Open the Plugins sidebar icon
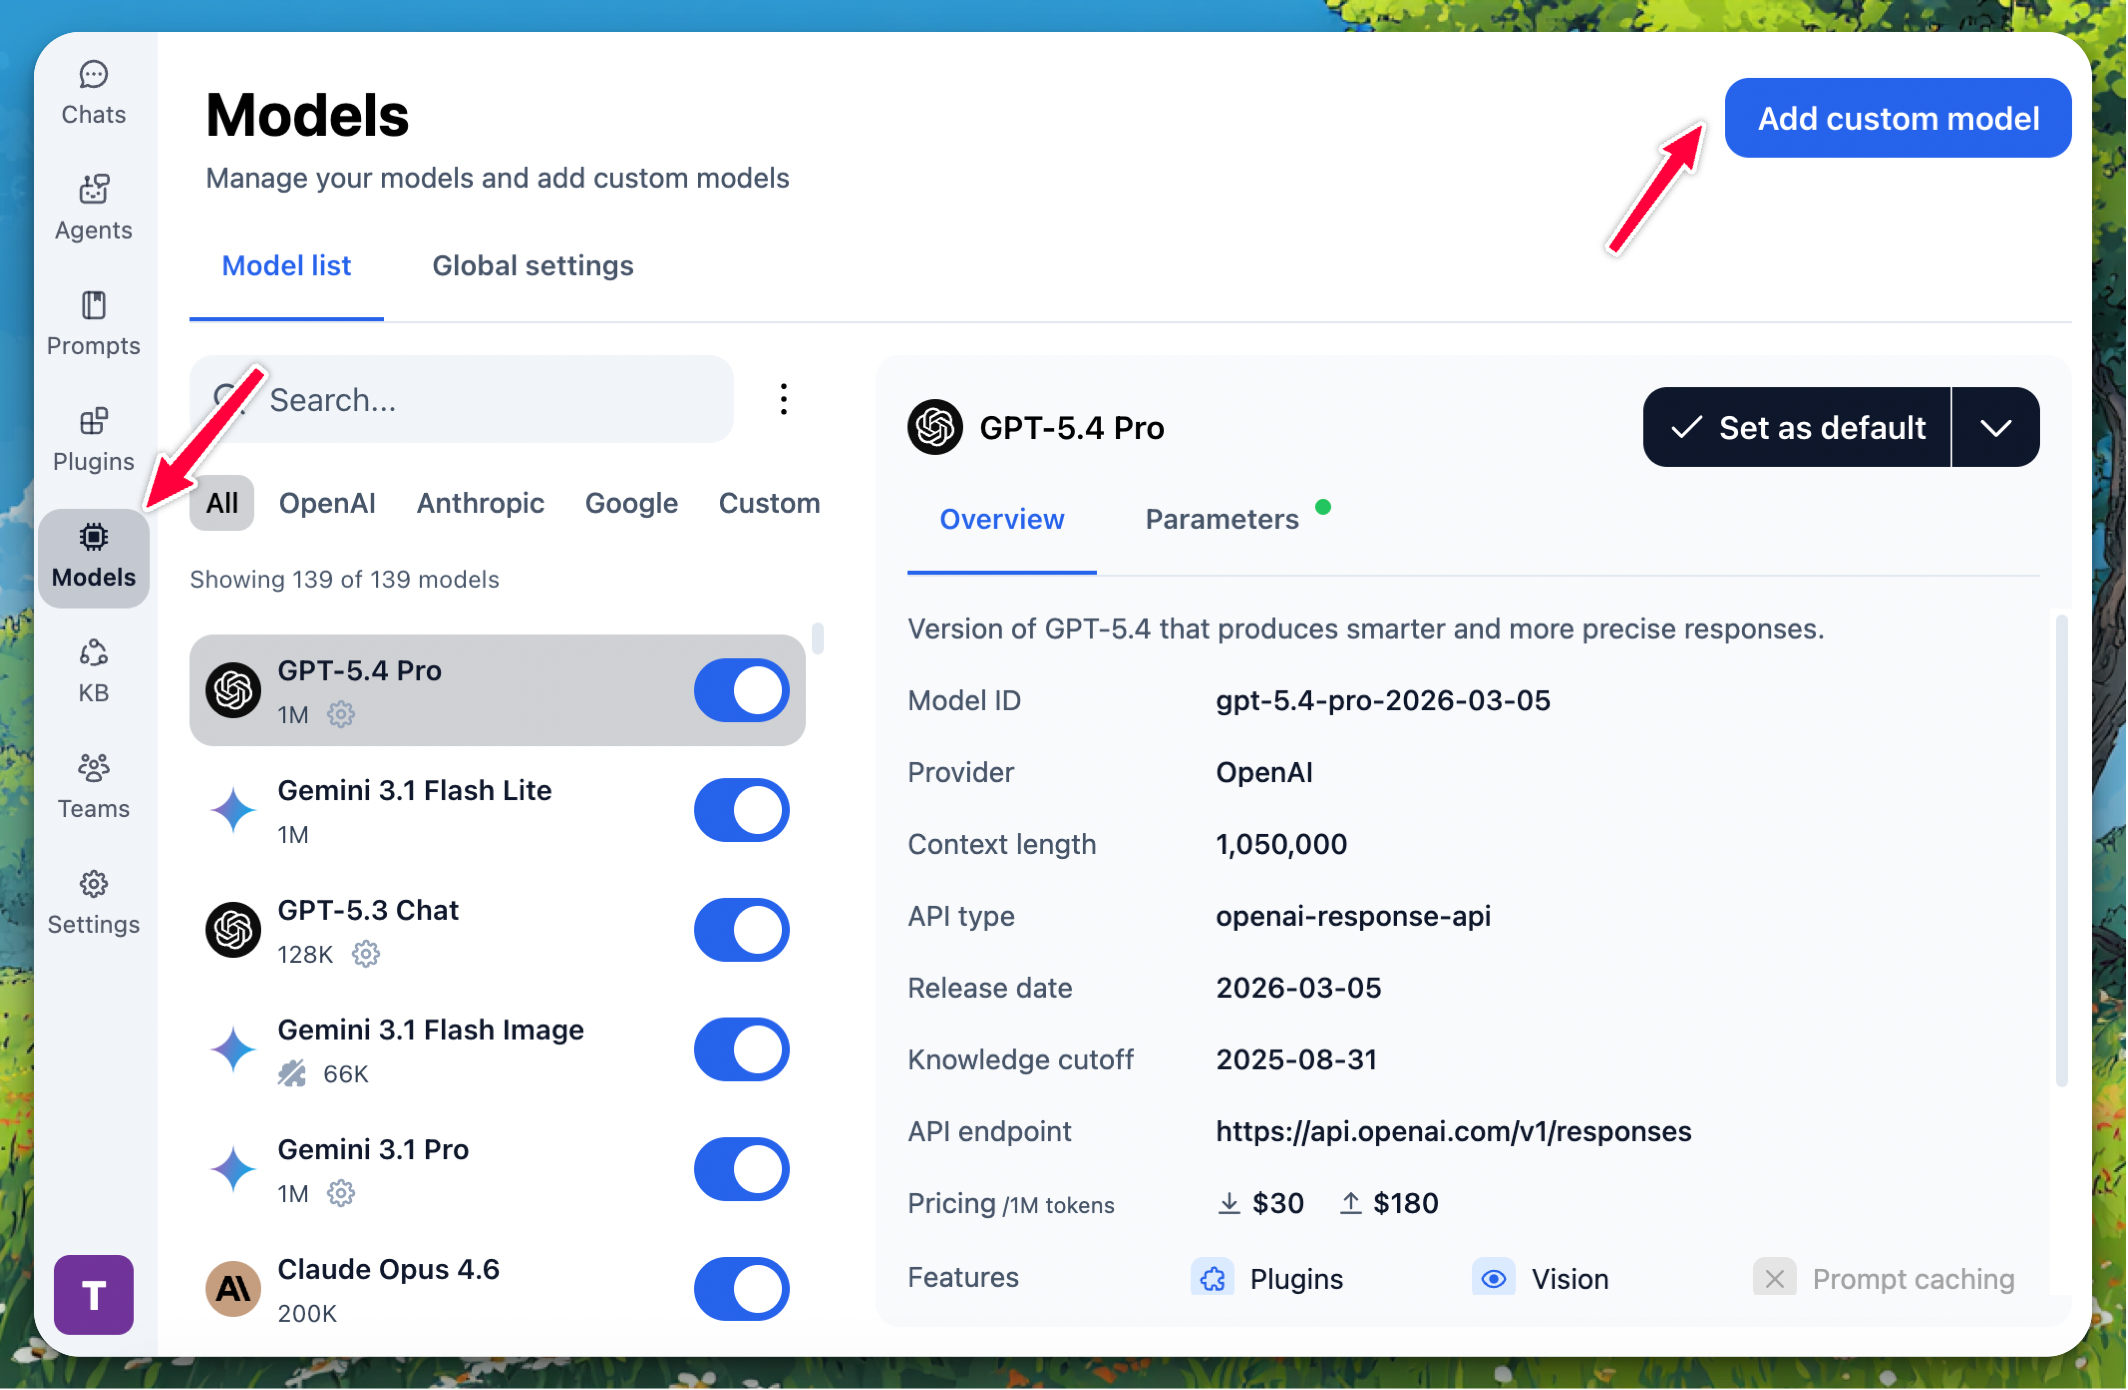The height and width of the screenshot is (1390, 2128). coord(93,440)
